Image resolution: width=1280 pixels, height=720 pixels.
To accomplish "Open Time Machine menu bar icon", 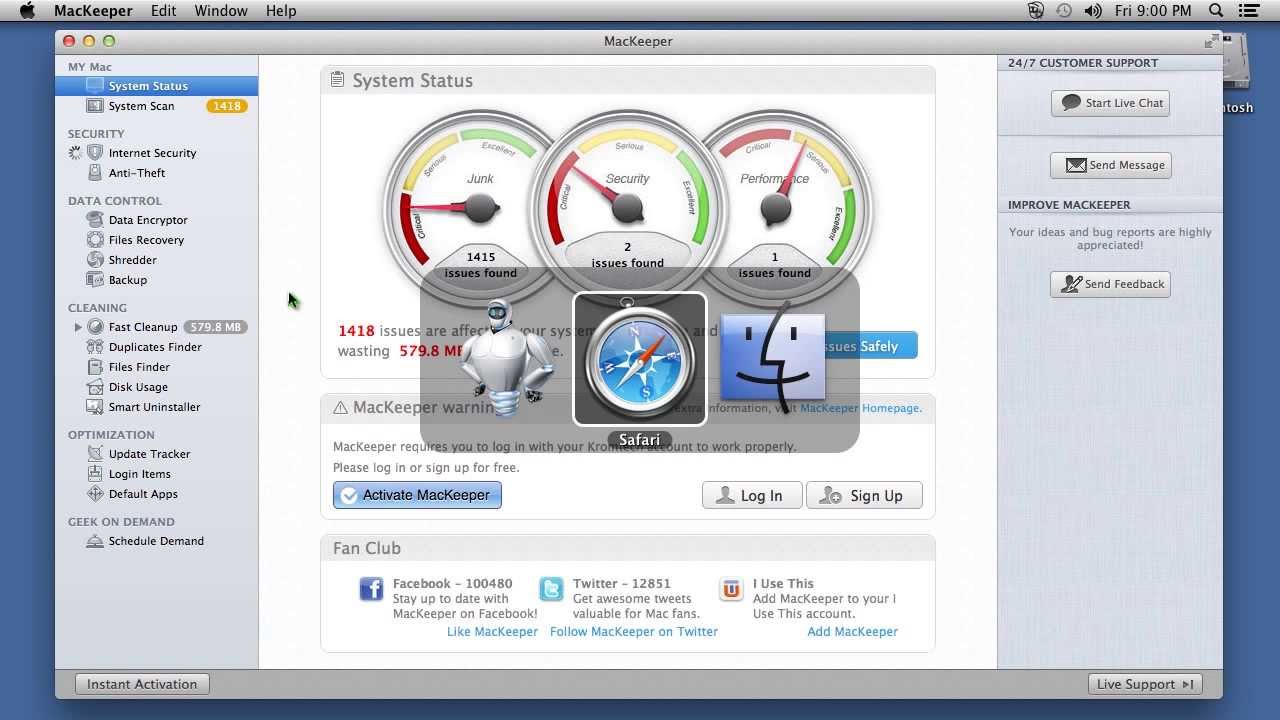I will coord(1064,11).
